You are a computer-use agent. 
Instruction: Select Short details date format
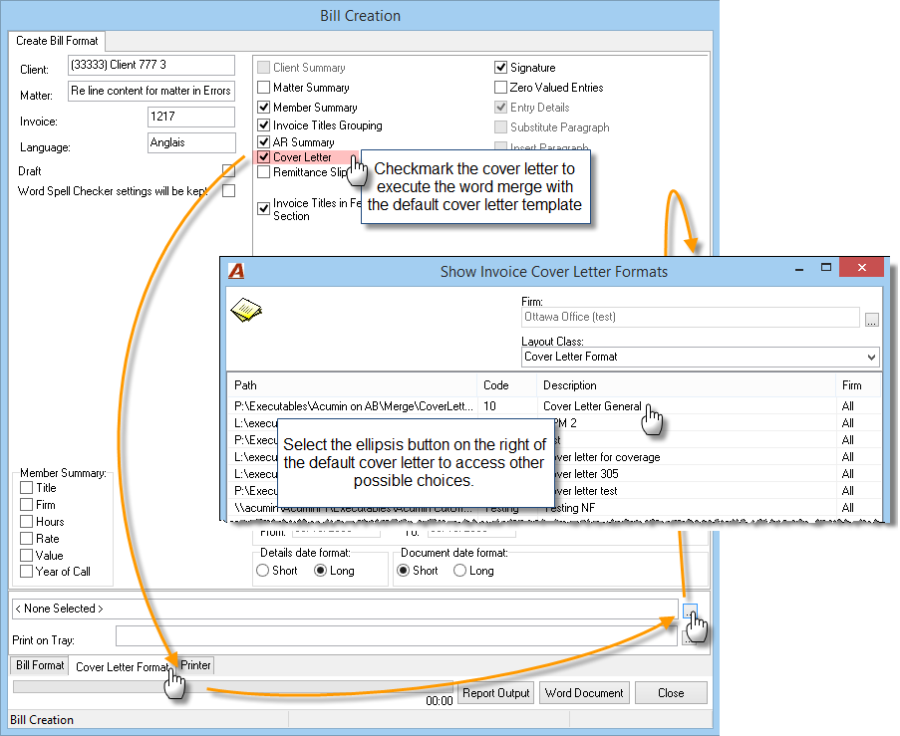pyautogui.click(x=263, y=571)
